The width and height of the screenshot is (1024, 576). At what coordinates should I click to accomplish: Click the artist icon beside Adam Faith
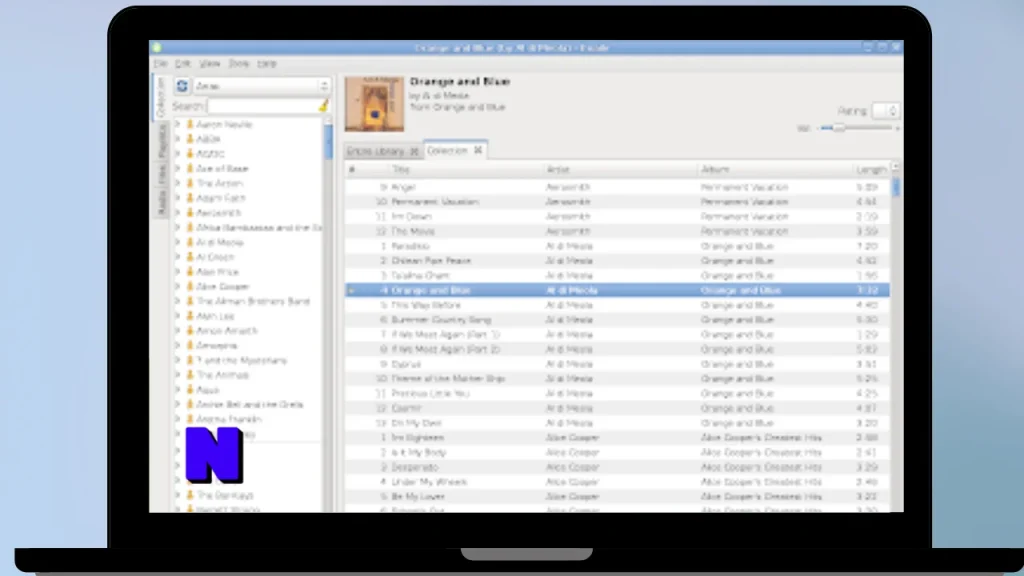[190, 198]
